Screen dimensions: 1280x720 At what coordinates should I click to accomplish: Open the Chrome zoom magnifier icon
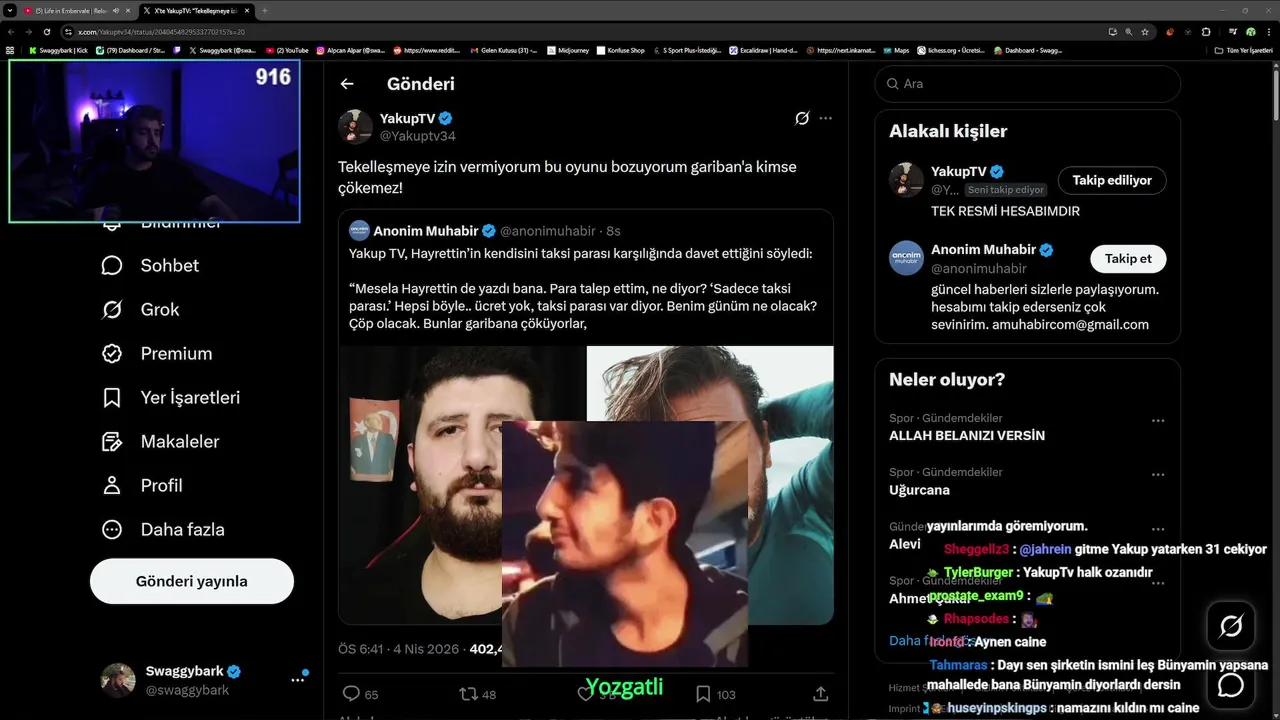tap(1129, 31)
